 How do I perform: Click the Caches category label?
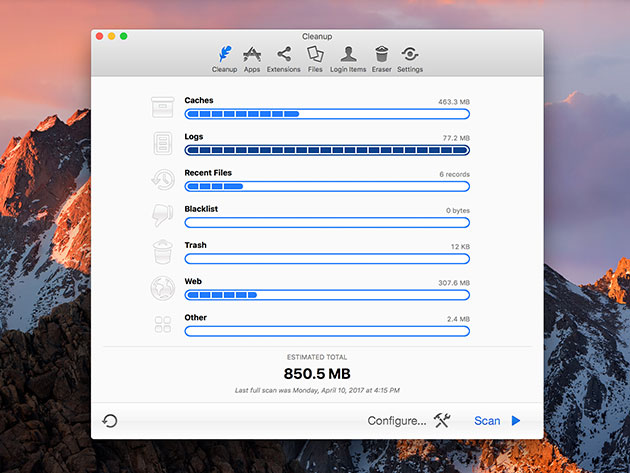pyautogui.click(x=199, y=100)
